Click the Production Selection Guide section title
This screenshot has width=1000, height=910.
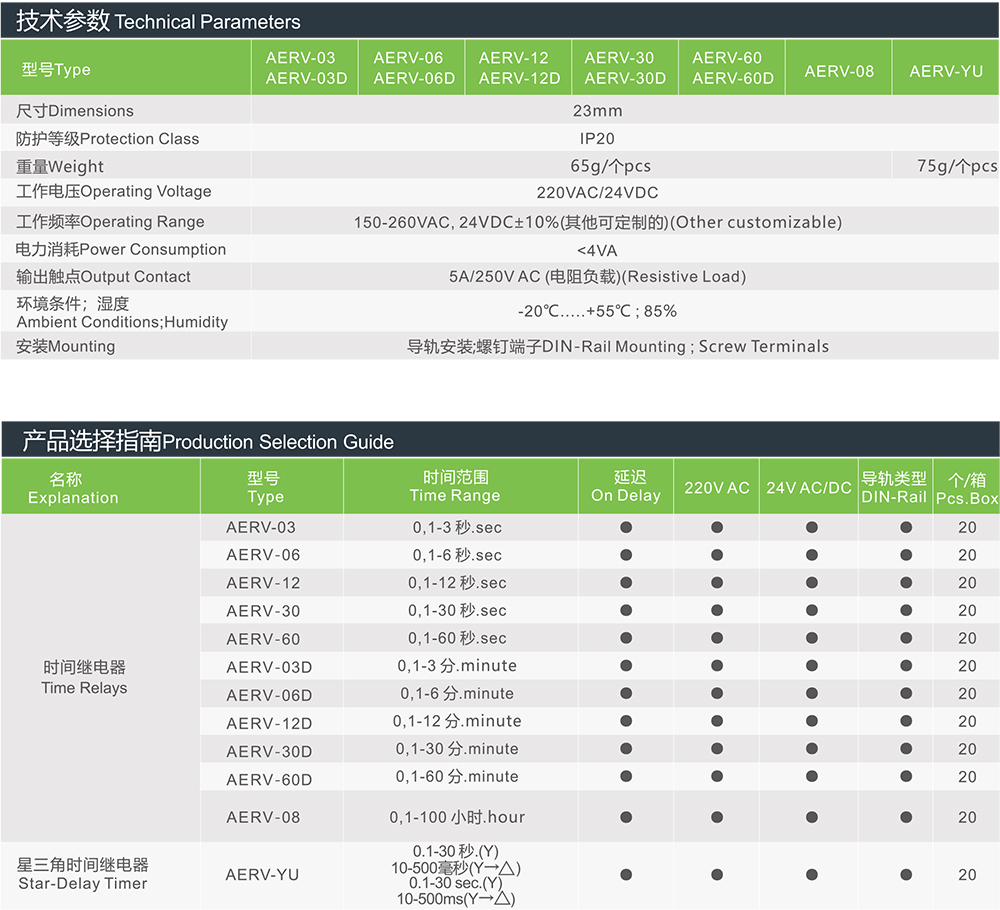[208, 441]
